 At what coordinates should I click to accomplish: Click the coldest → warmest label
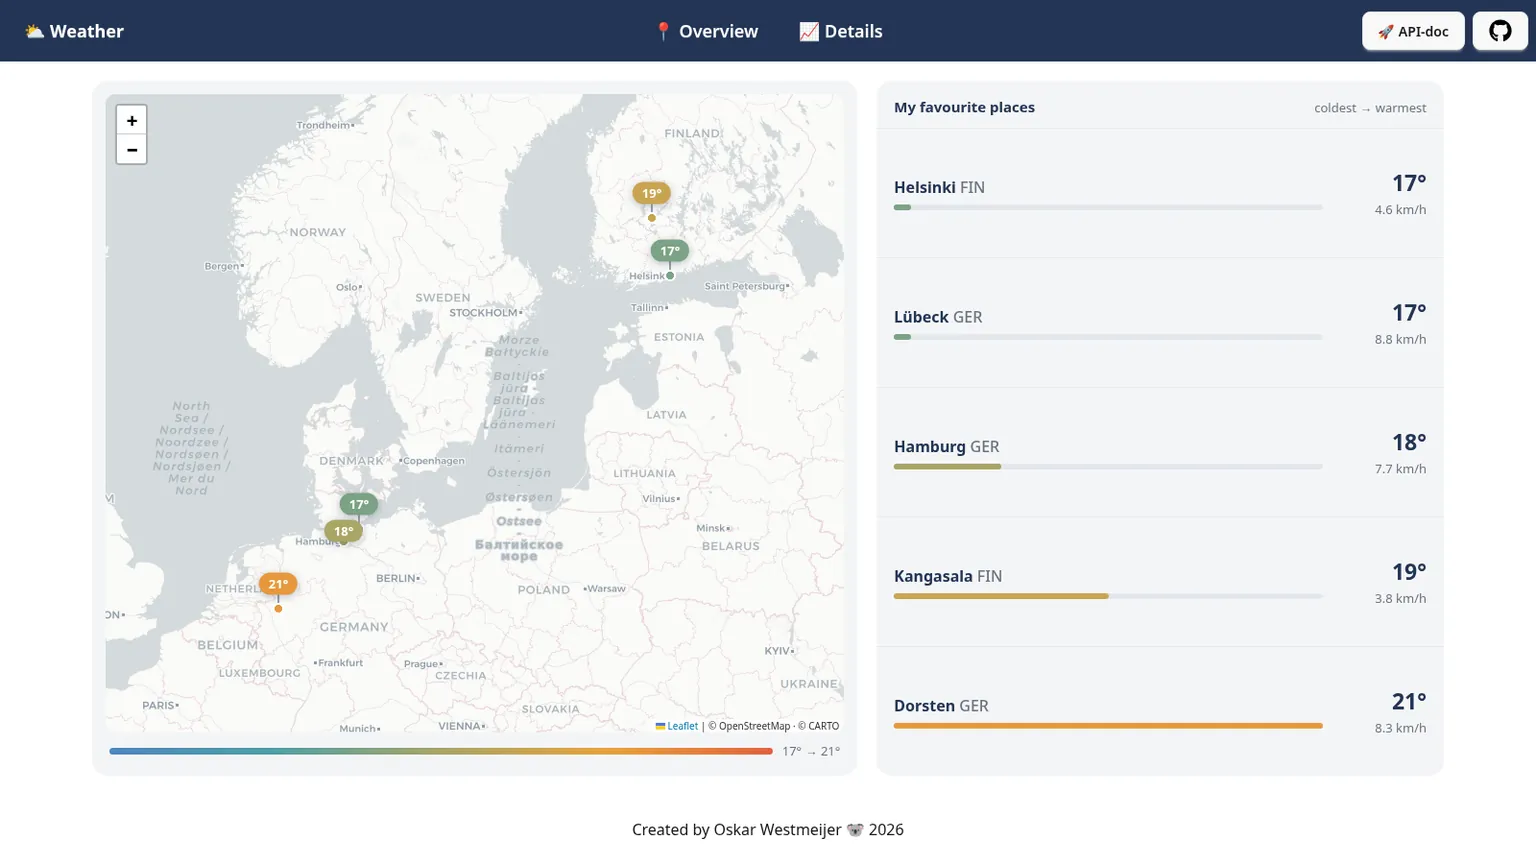point(1370,108)
